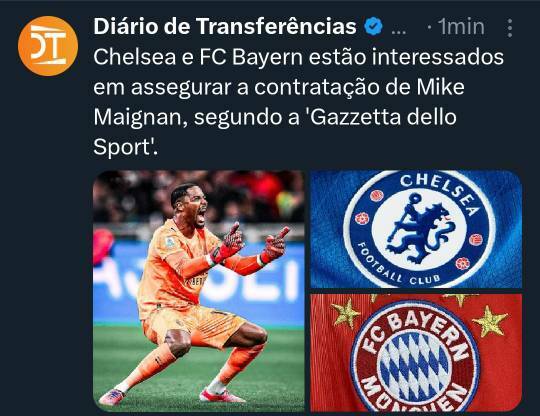The width and height of the screenshot is (540, 416).
Task: Click the blue verified badge
Action: (373, 26)
